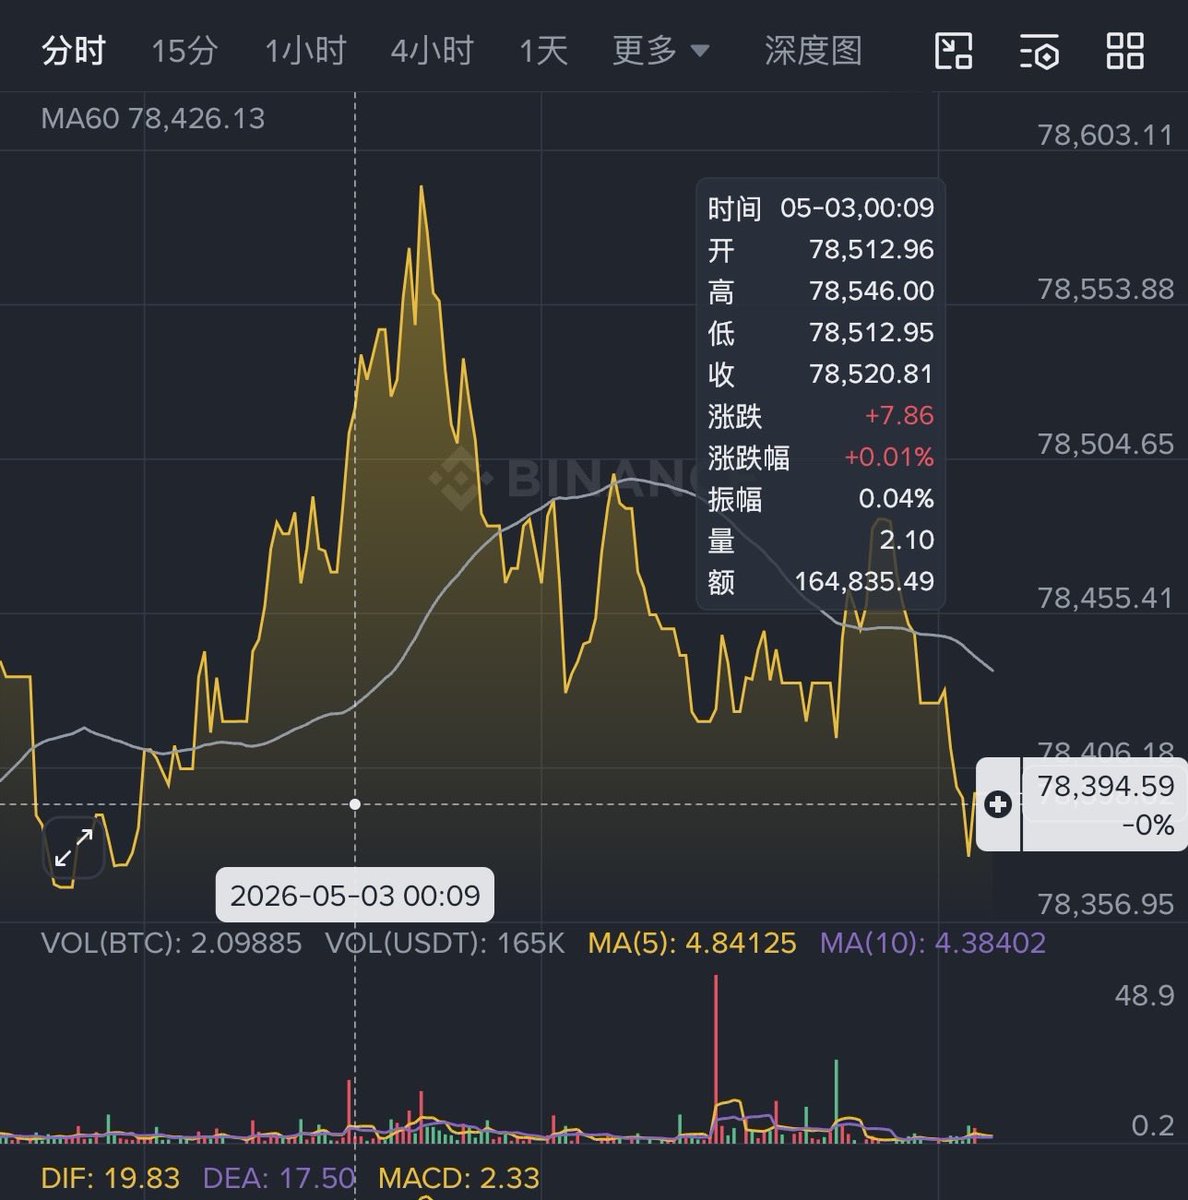Click the 时间 05-03,00:09 tooltip row
This screenshot has width=1188, height=1200.
(x=821, y=208)
